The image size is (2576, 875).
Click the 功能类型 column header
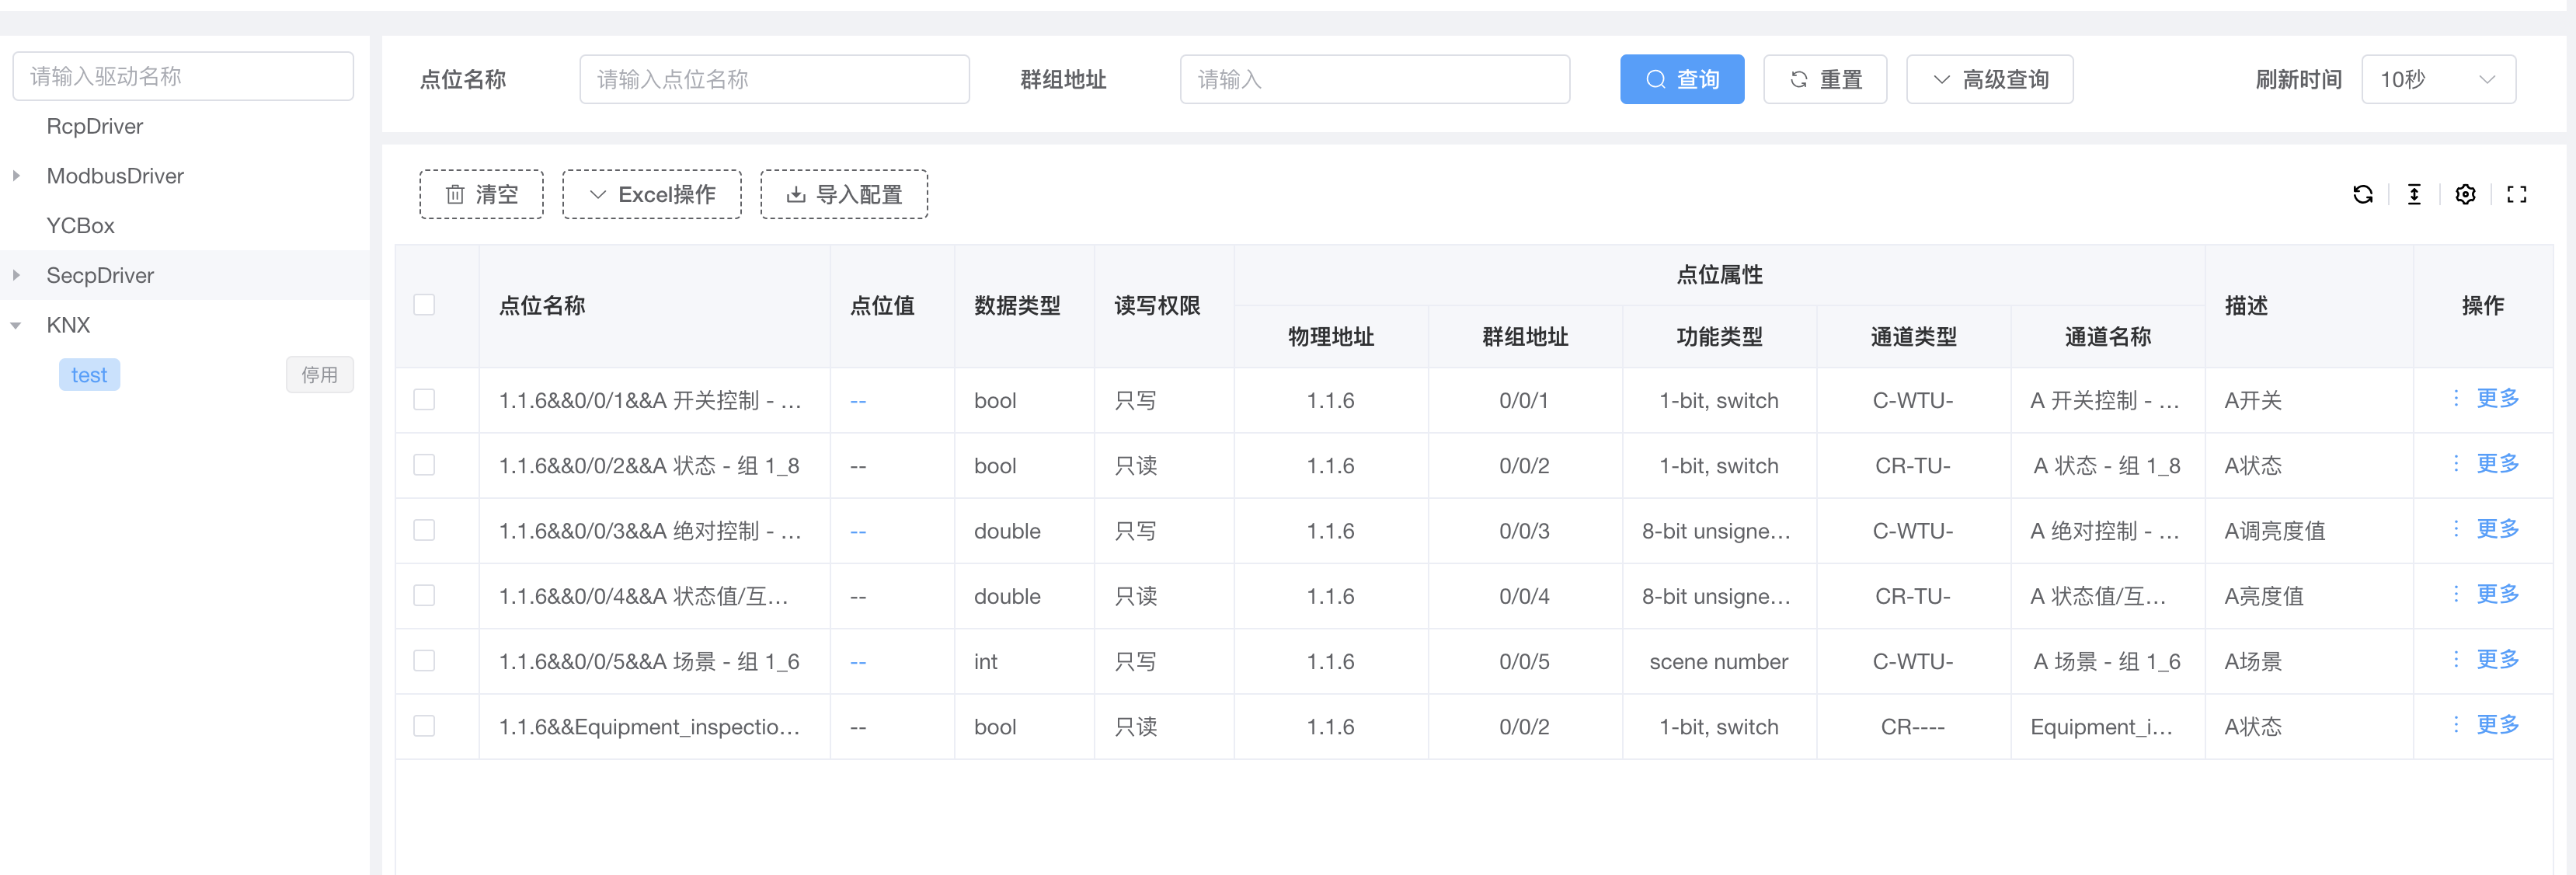click(x=1719, y=337)
